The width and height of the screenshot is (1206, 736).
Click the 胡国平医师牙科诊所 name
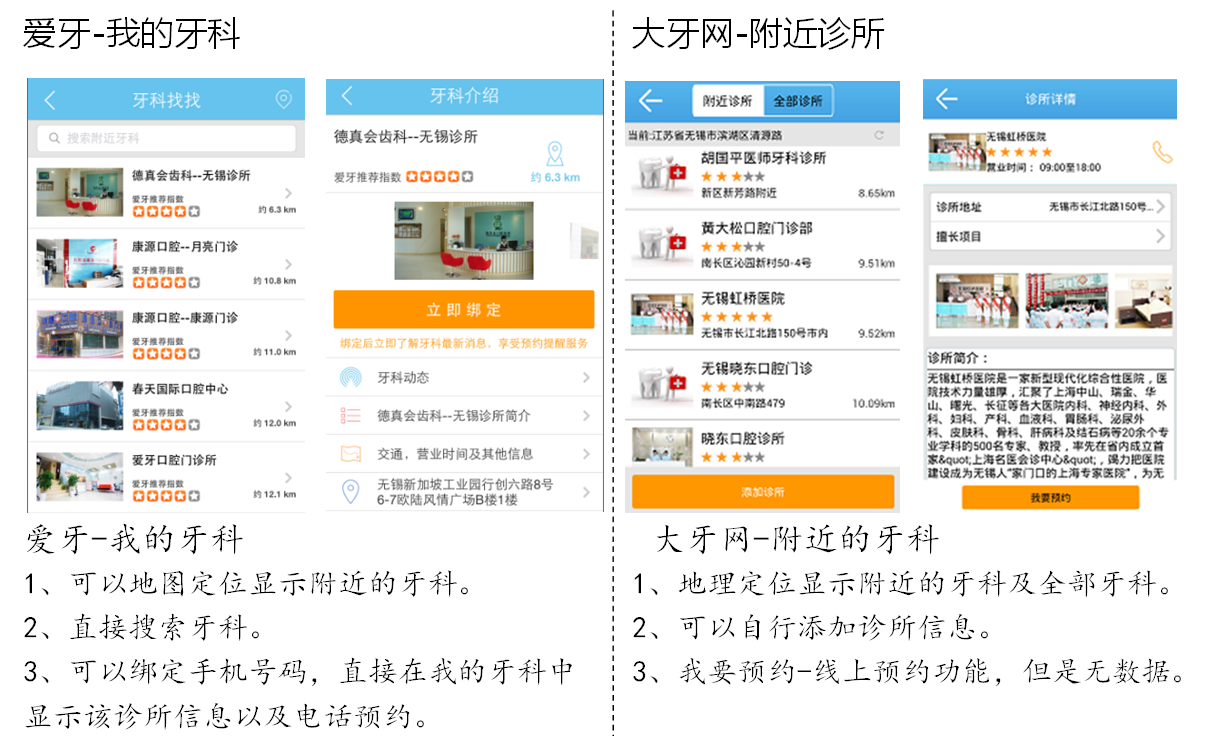(764, 158)
